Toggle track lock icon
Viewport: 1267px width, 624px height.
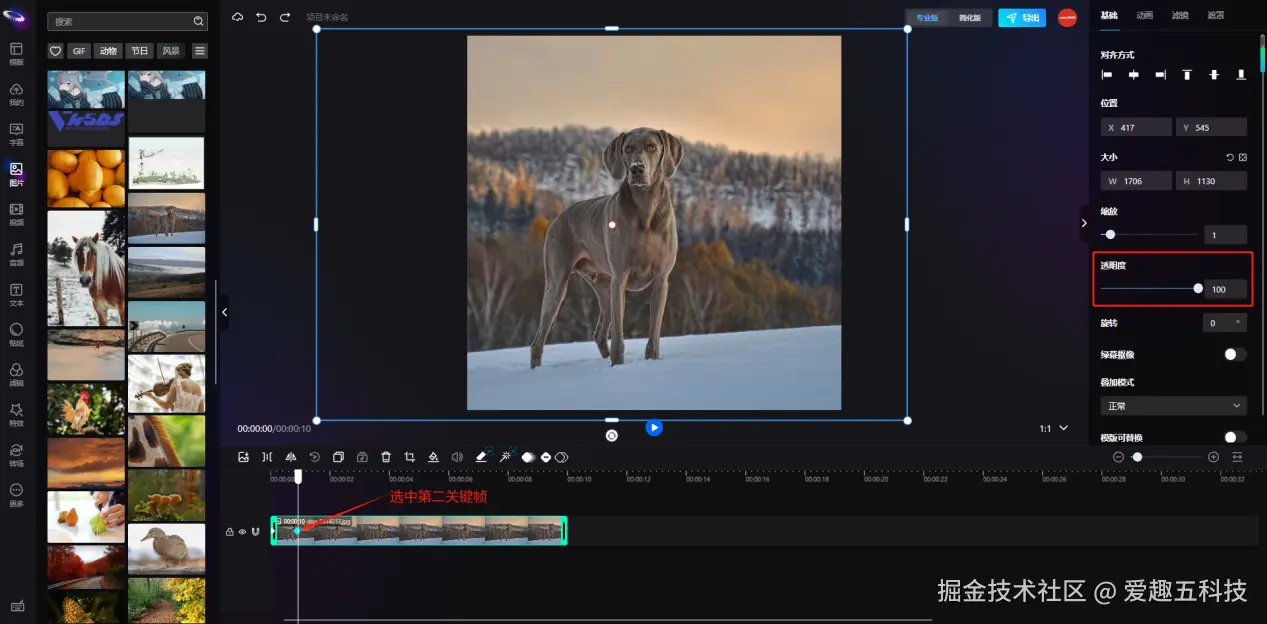pyautogui.click(x=230, y=532)
